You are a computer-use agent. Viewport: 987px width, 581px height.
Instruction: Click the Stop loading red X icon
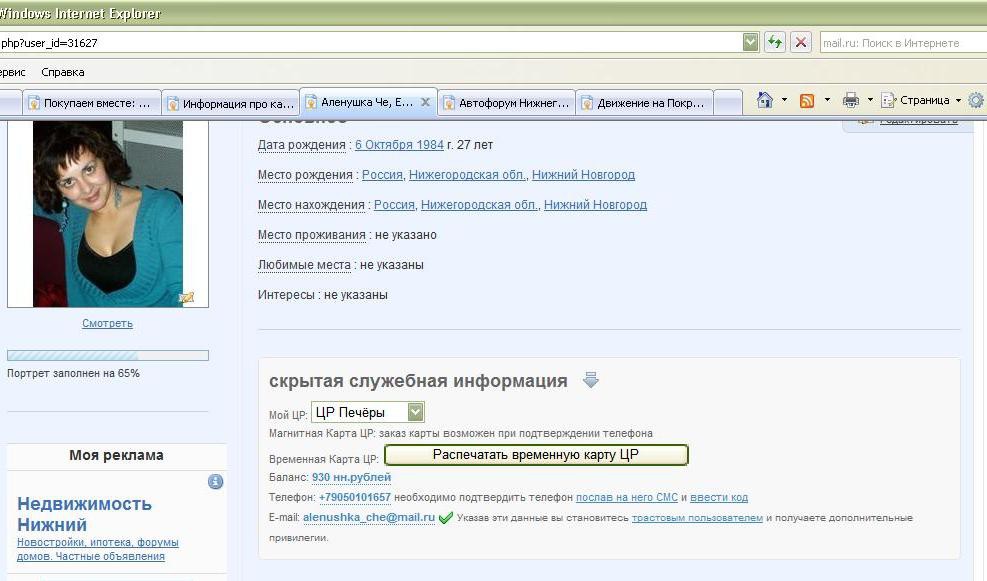[x=801, y=43]
